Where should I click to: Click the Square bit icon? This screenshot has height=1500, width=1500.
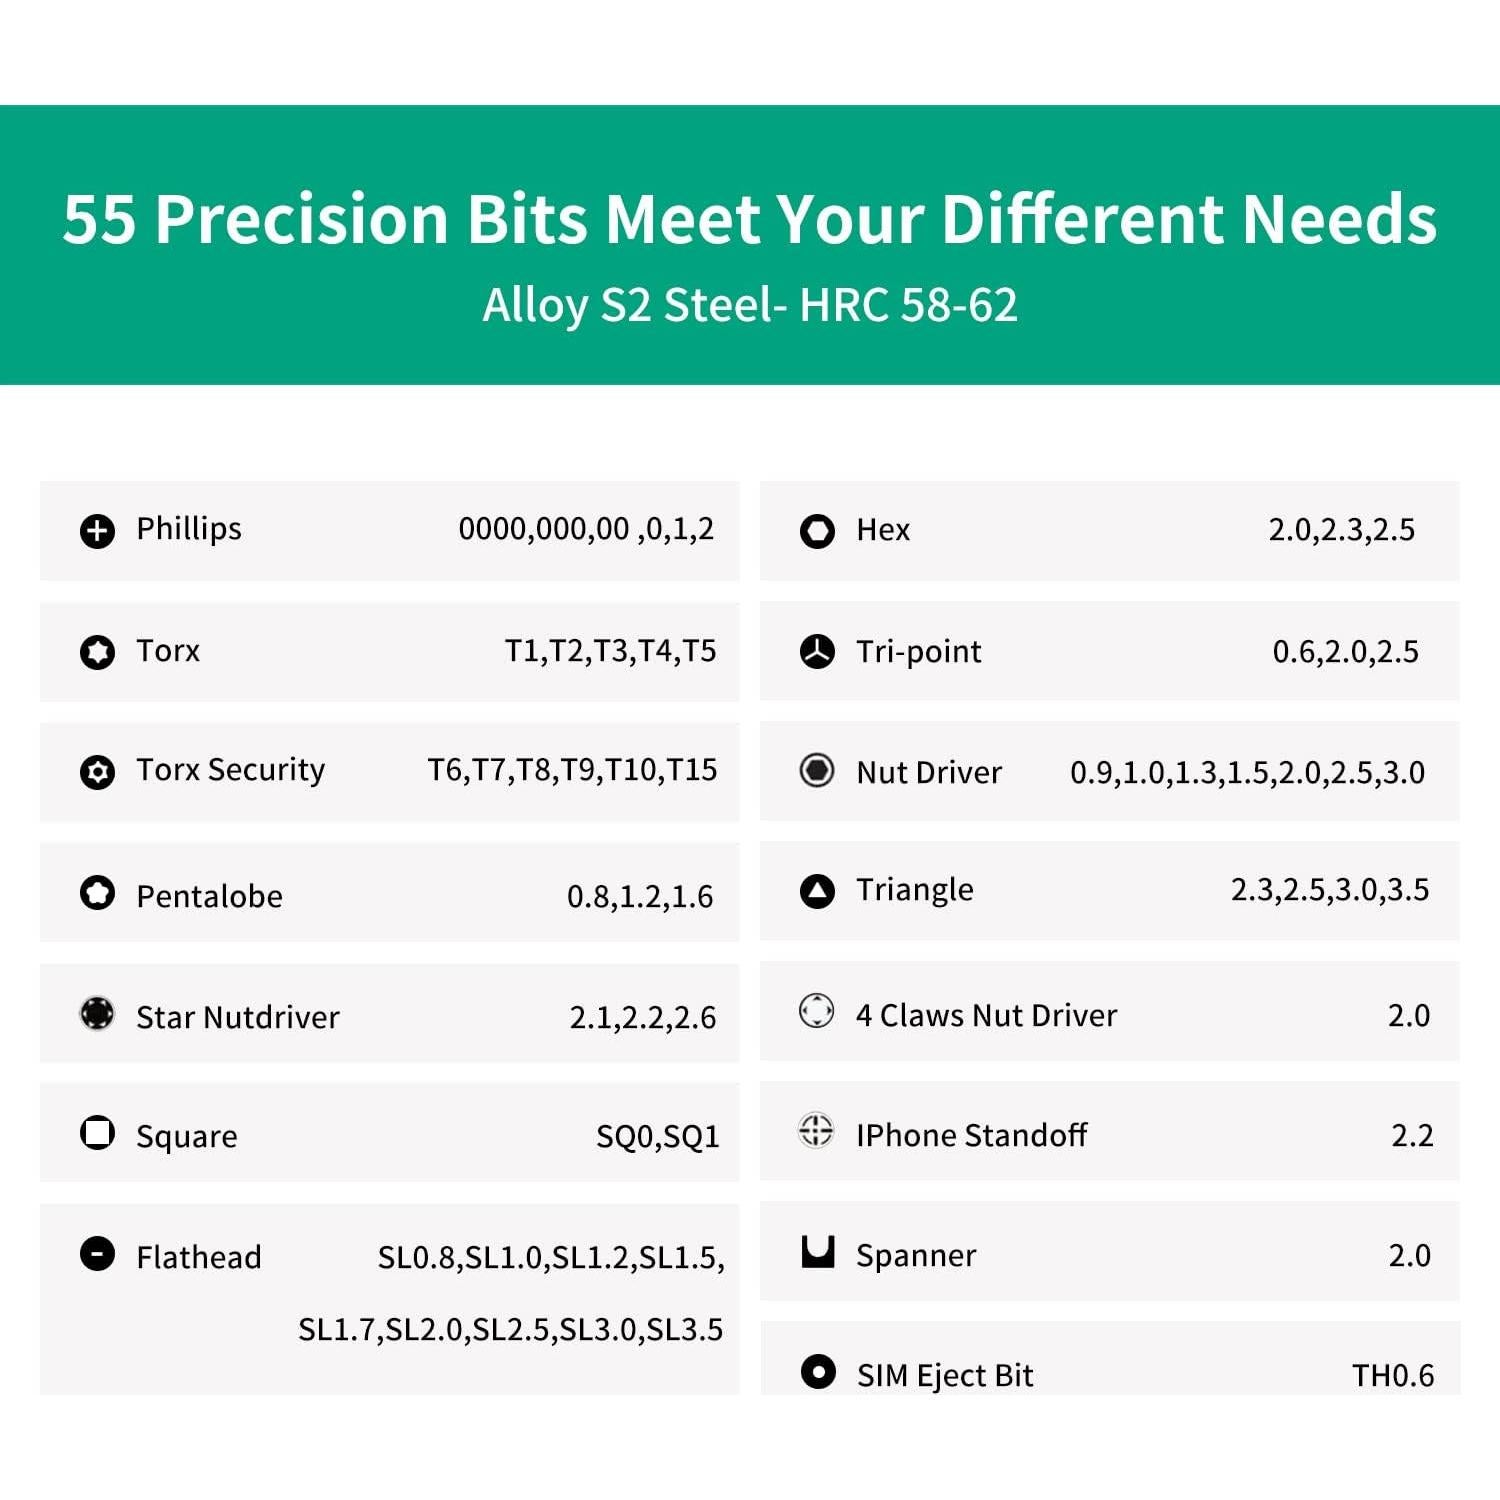point(97,1133)
